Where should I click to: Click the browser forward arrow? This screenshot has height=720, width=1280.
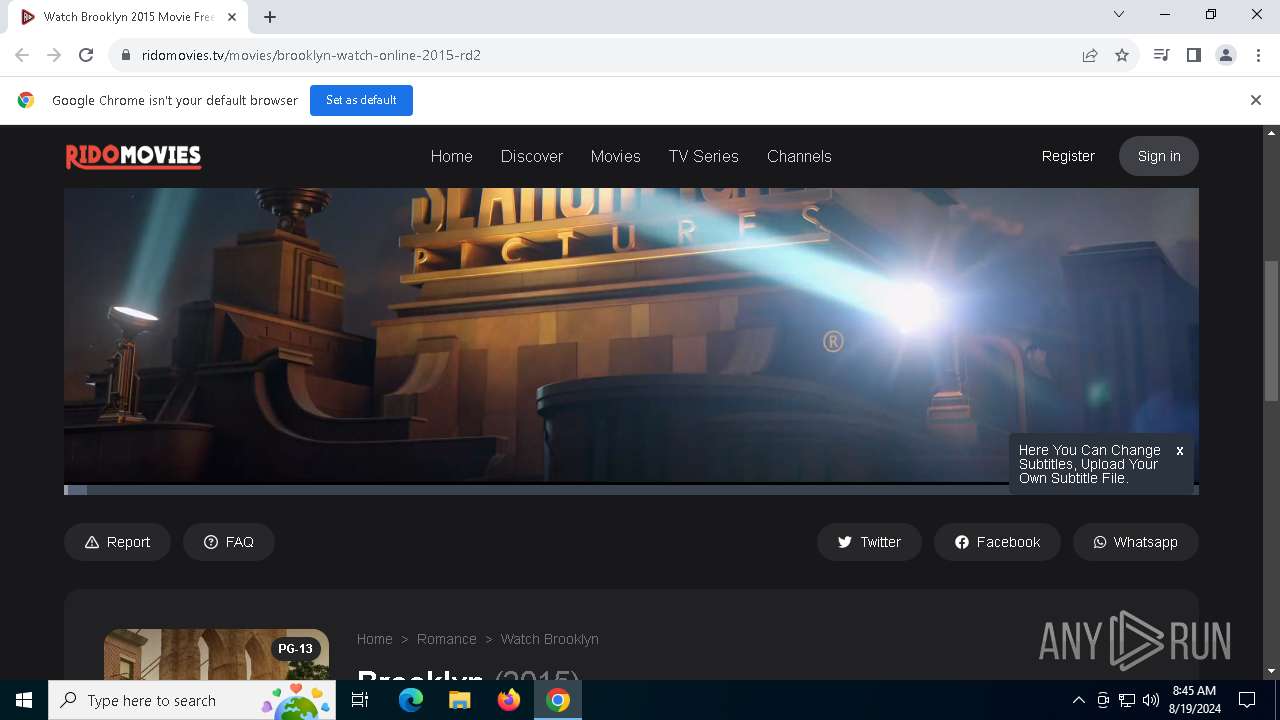[54, 55]
